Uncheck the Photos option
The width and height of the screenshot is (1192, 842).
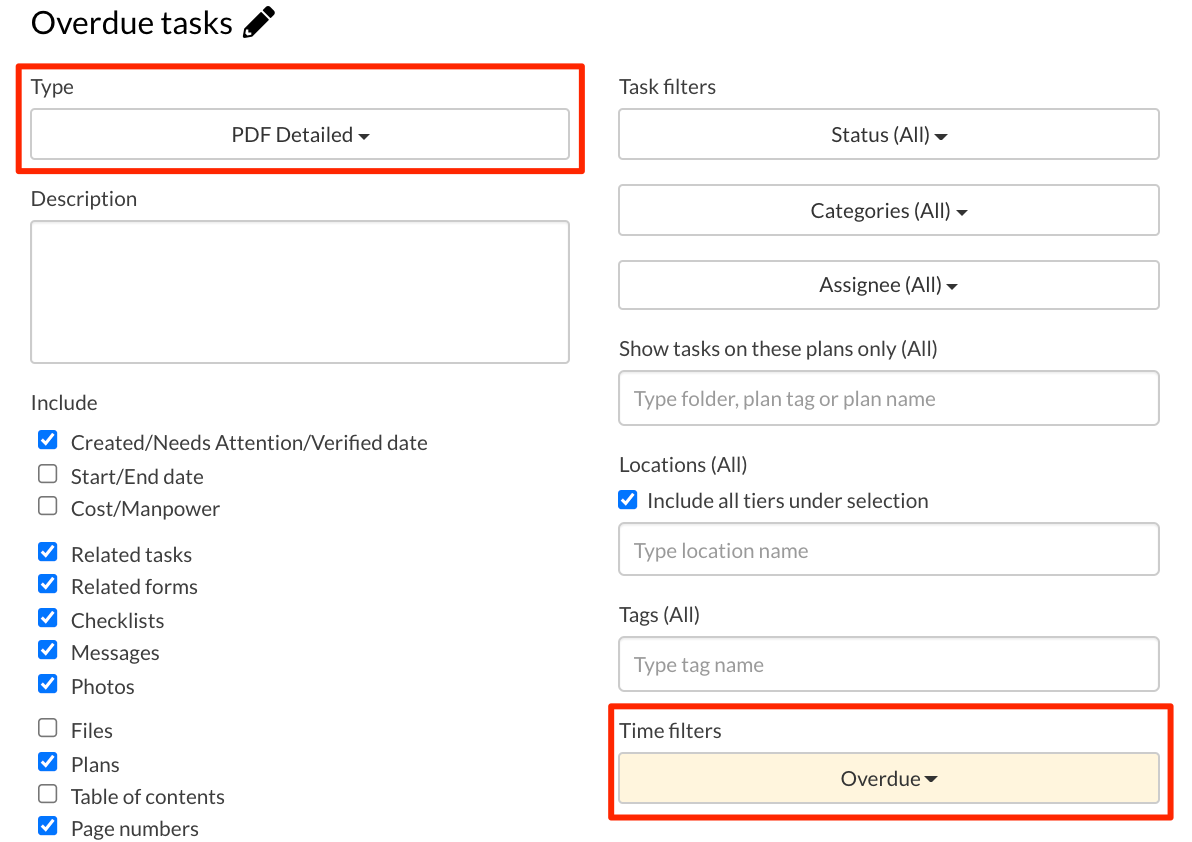[48, 685]
